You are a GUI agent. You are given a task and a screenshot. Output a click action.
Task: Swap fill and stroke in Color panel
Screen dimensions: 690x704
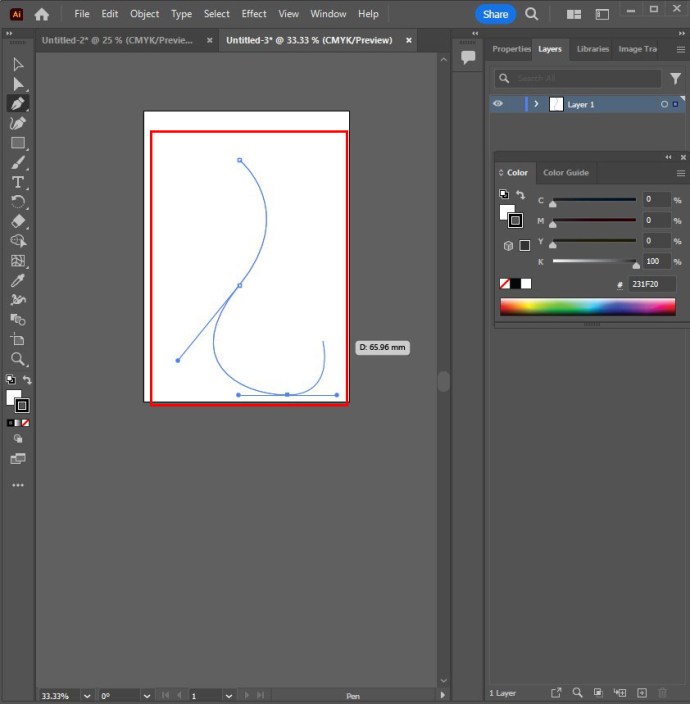pyautogui.click(x=520, y=194)
